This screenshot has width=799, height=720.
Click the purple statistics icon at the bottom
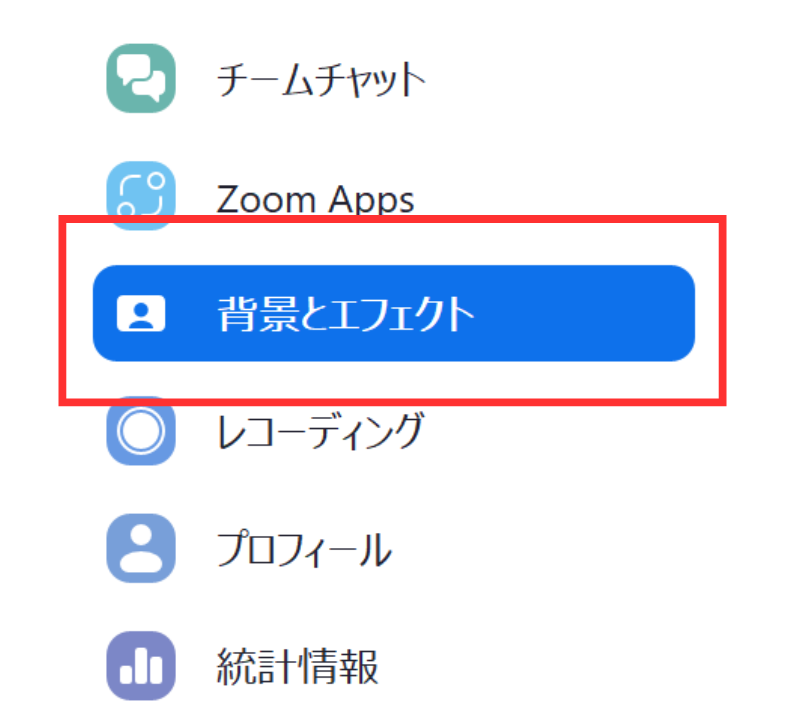(x=141, y=665)
